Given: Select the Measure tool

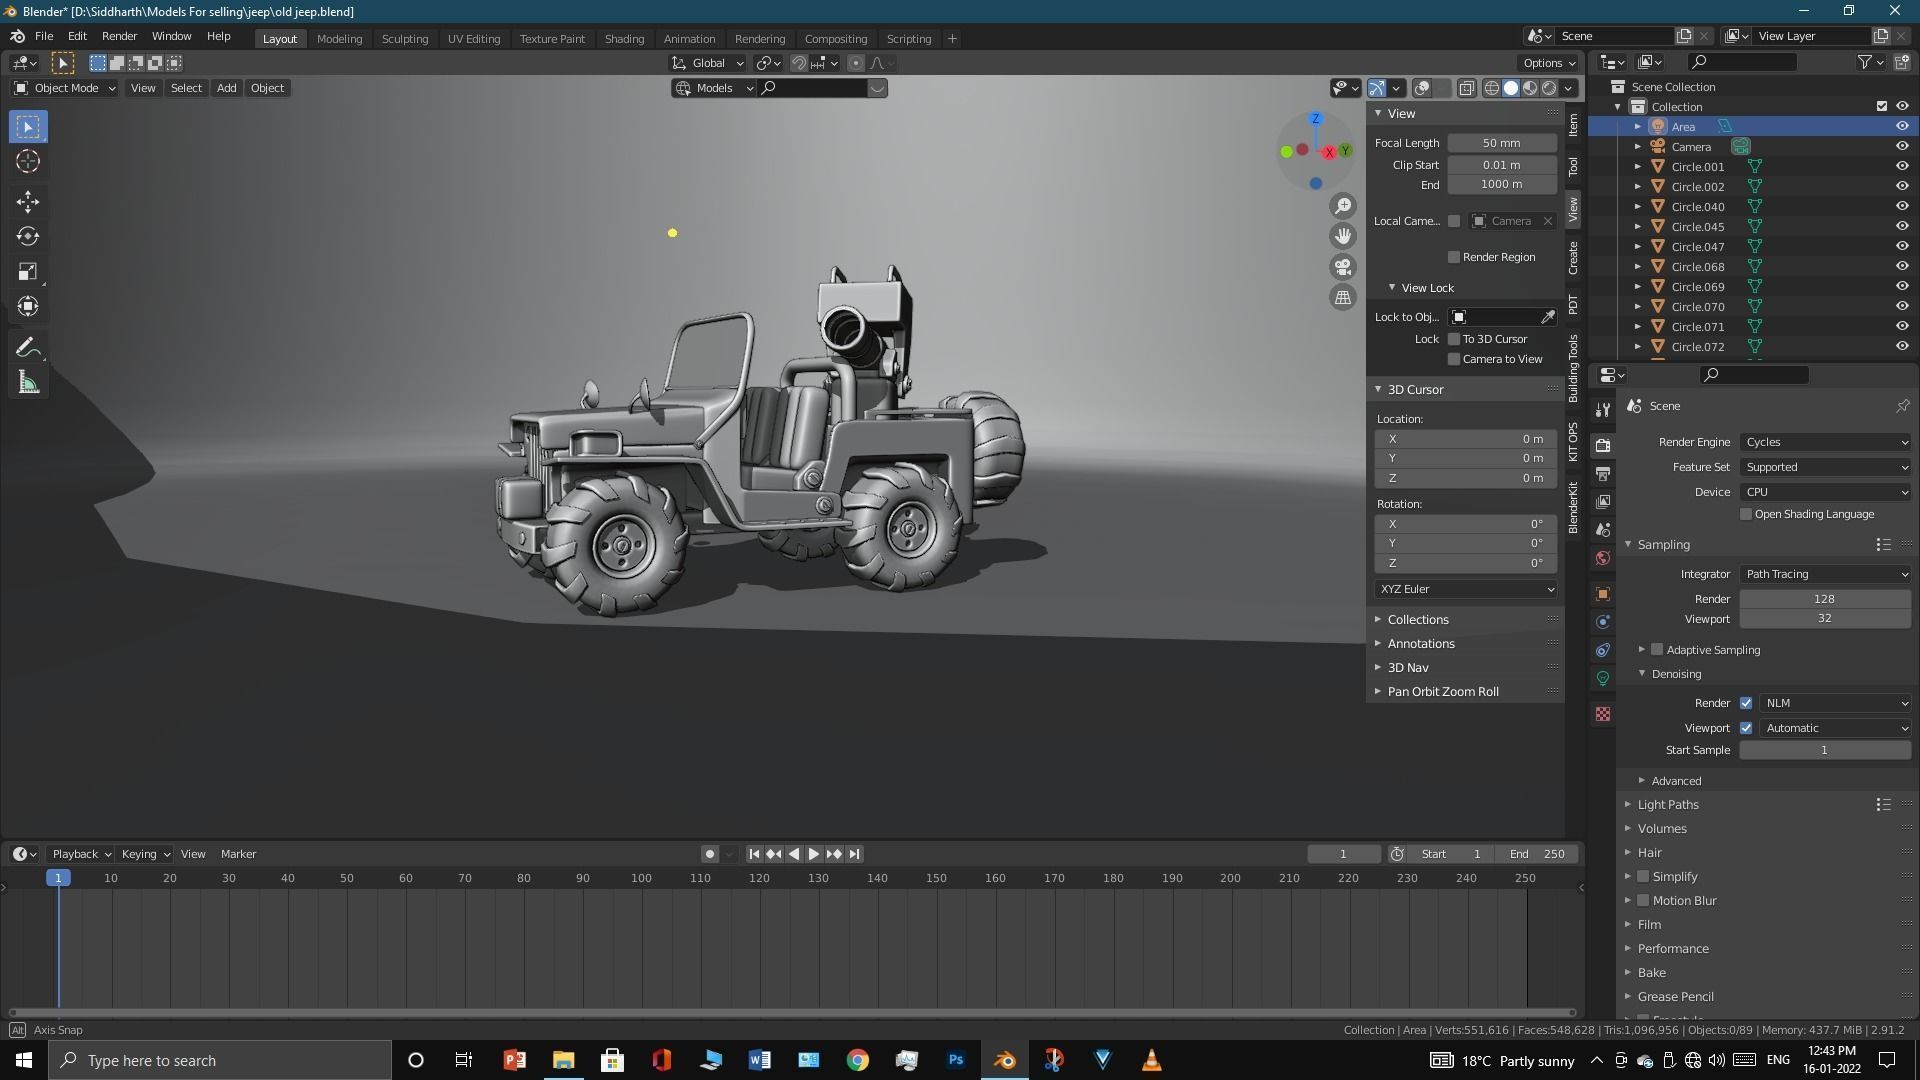Looking at the screenshot, I should tap(28, 383).
